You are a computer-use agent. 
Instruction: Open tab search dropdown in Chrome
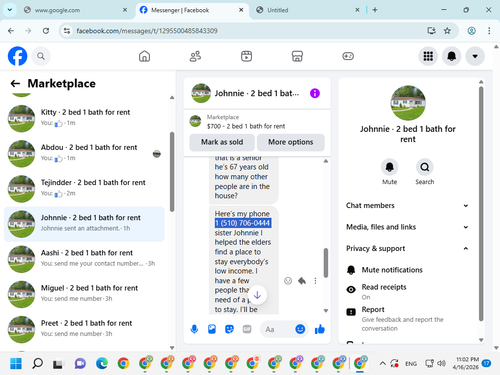10,10
